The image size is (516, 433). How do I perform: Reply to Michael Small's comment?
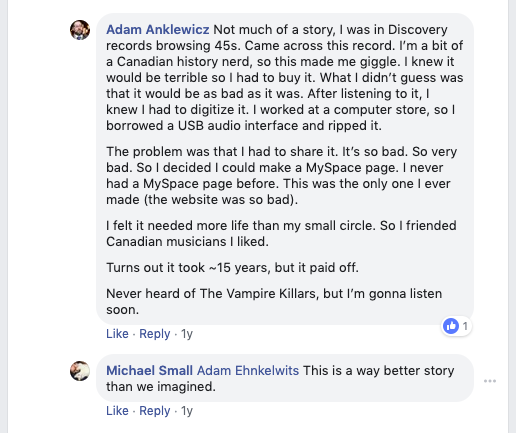[155, 411]
